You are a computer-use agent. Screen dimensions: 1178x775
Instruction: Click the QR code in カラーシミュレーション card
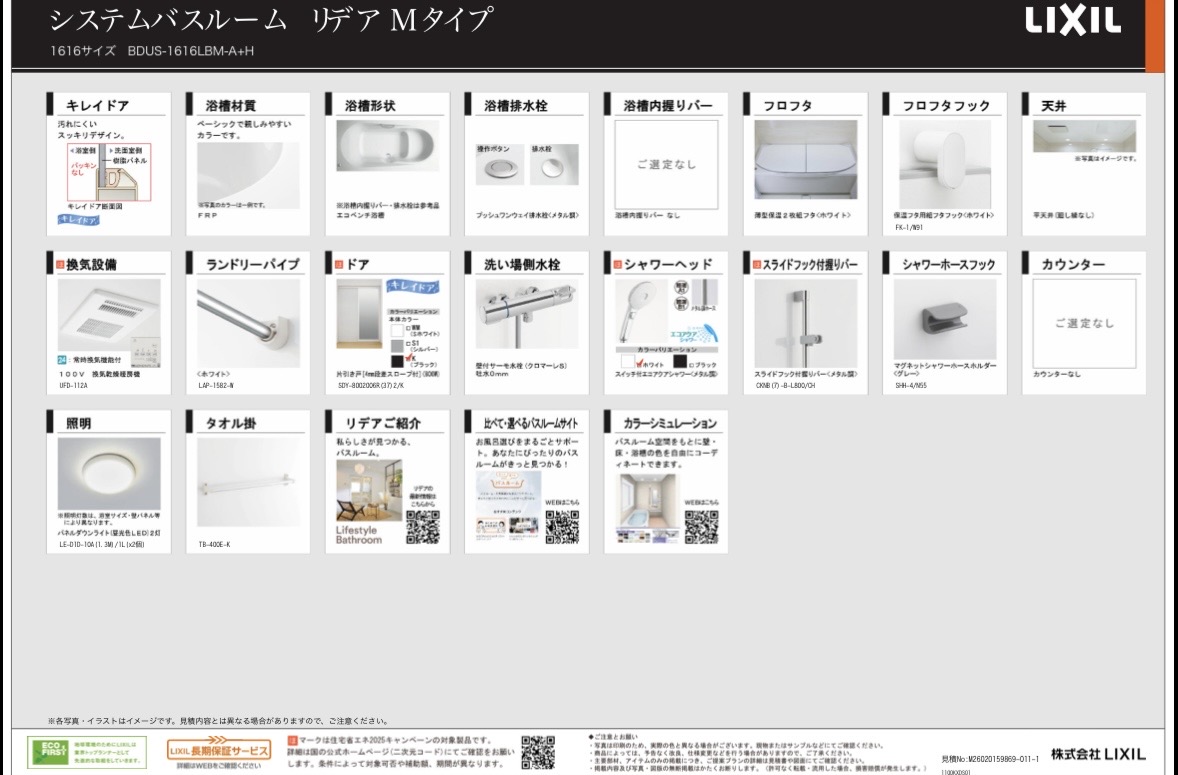(700, 525)
